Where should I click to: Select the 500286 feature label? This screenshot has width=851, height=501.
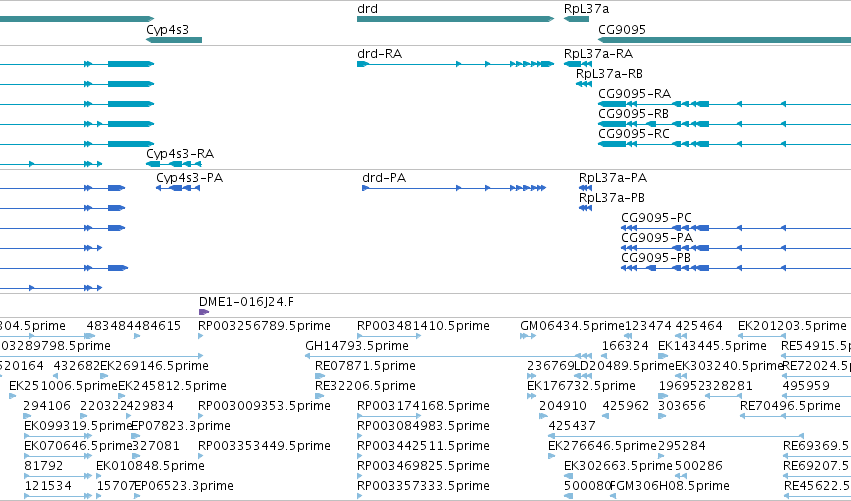point(699,467)
